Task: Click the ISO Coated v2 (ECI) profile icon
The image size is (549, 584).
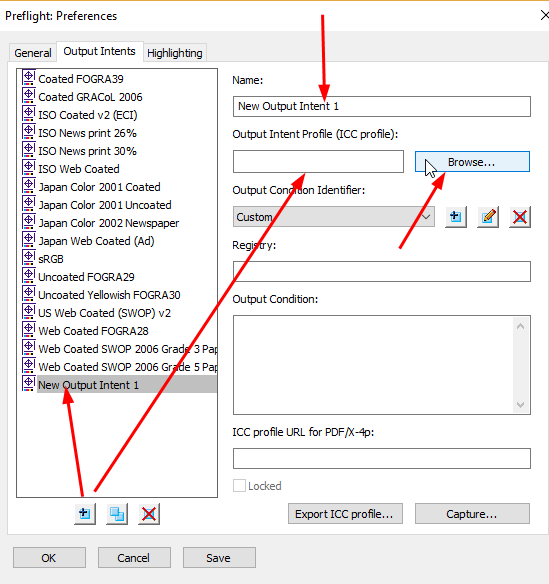Action: point(29,113)
